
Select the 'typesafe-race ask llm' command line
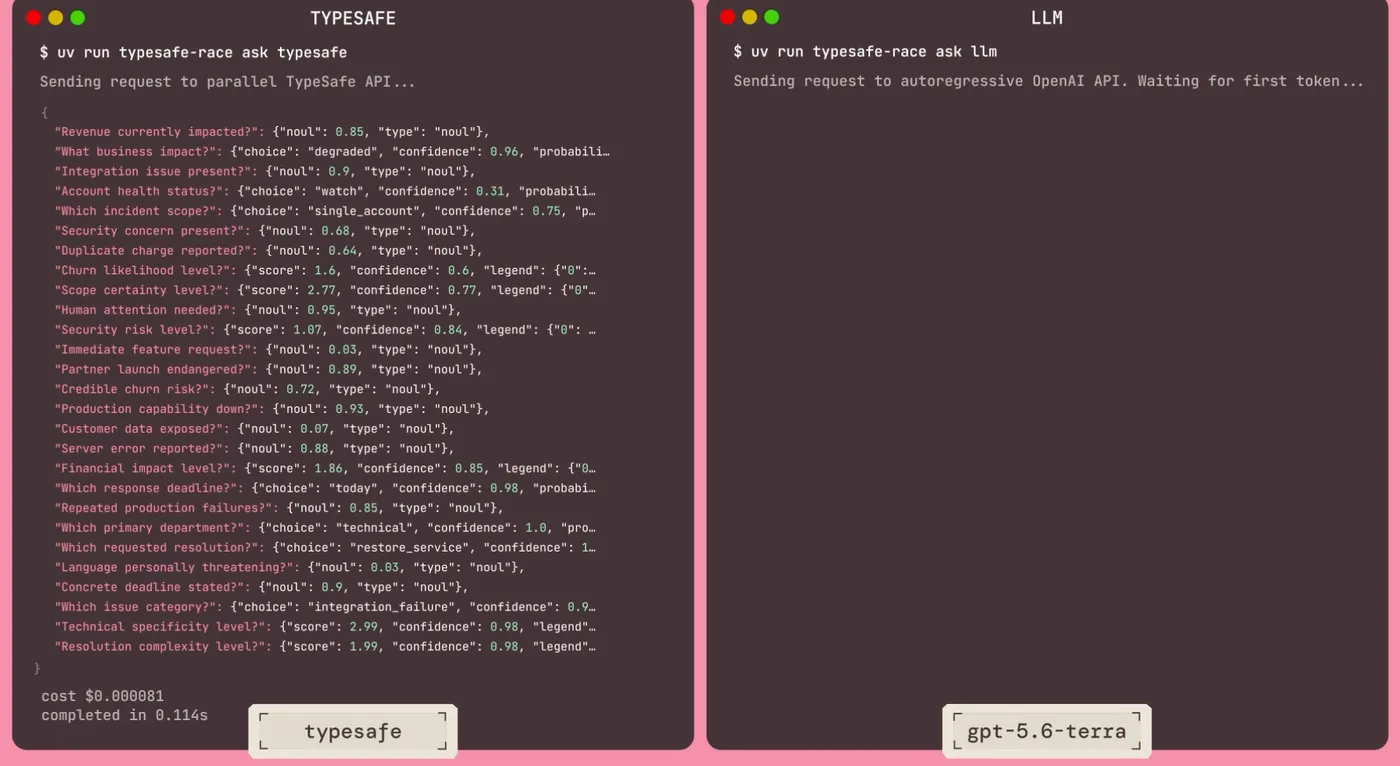[865, 52]
